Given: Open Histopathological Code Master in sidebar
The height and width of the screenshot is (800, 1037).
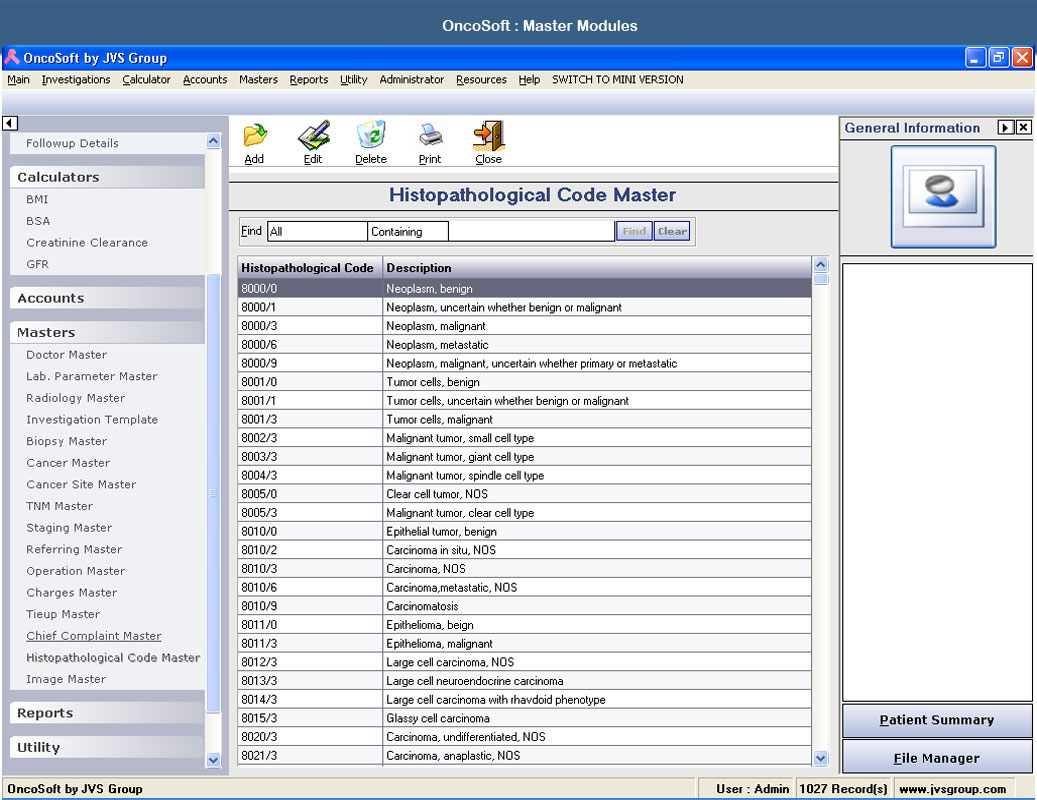Looking at the screenshot, I should [x=112, y=657].
